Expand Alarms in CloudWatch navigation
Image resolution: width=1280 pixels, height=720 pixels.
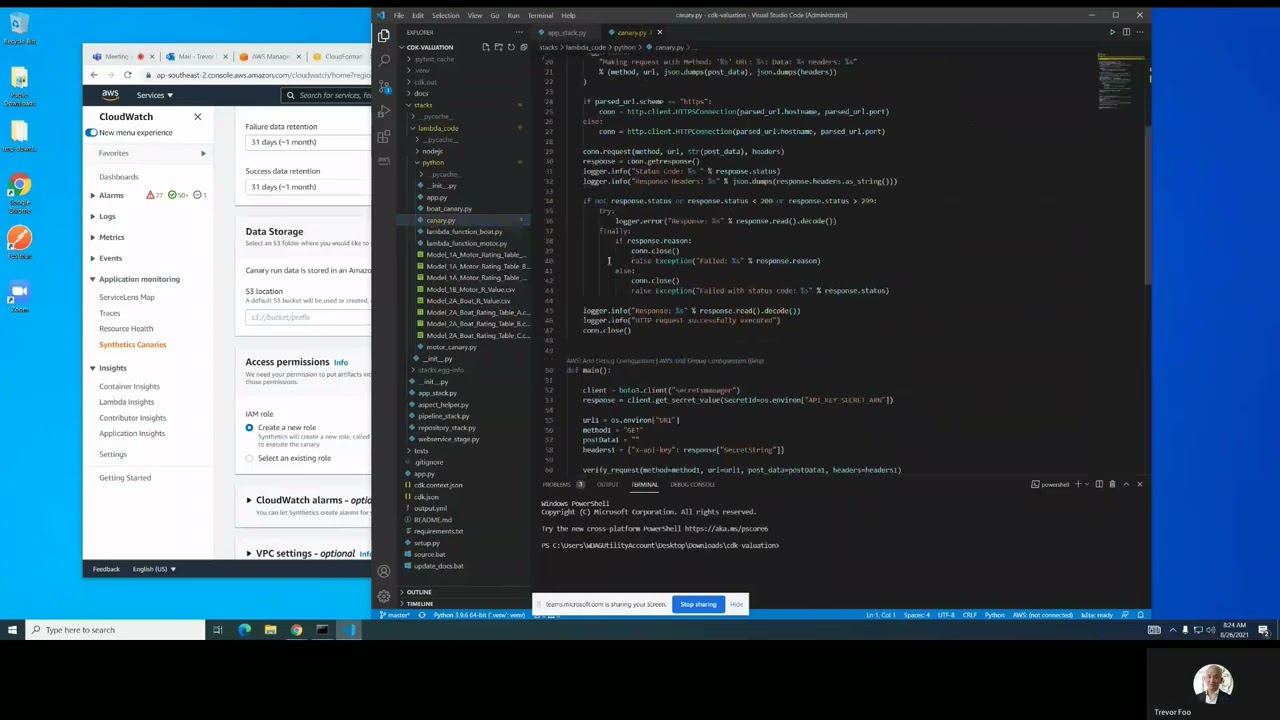click(92, 195)
